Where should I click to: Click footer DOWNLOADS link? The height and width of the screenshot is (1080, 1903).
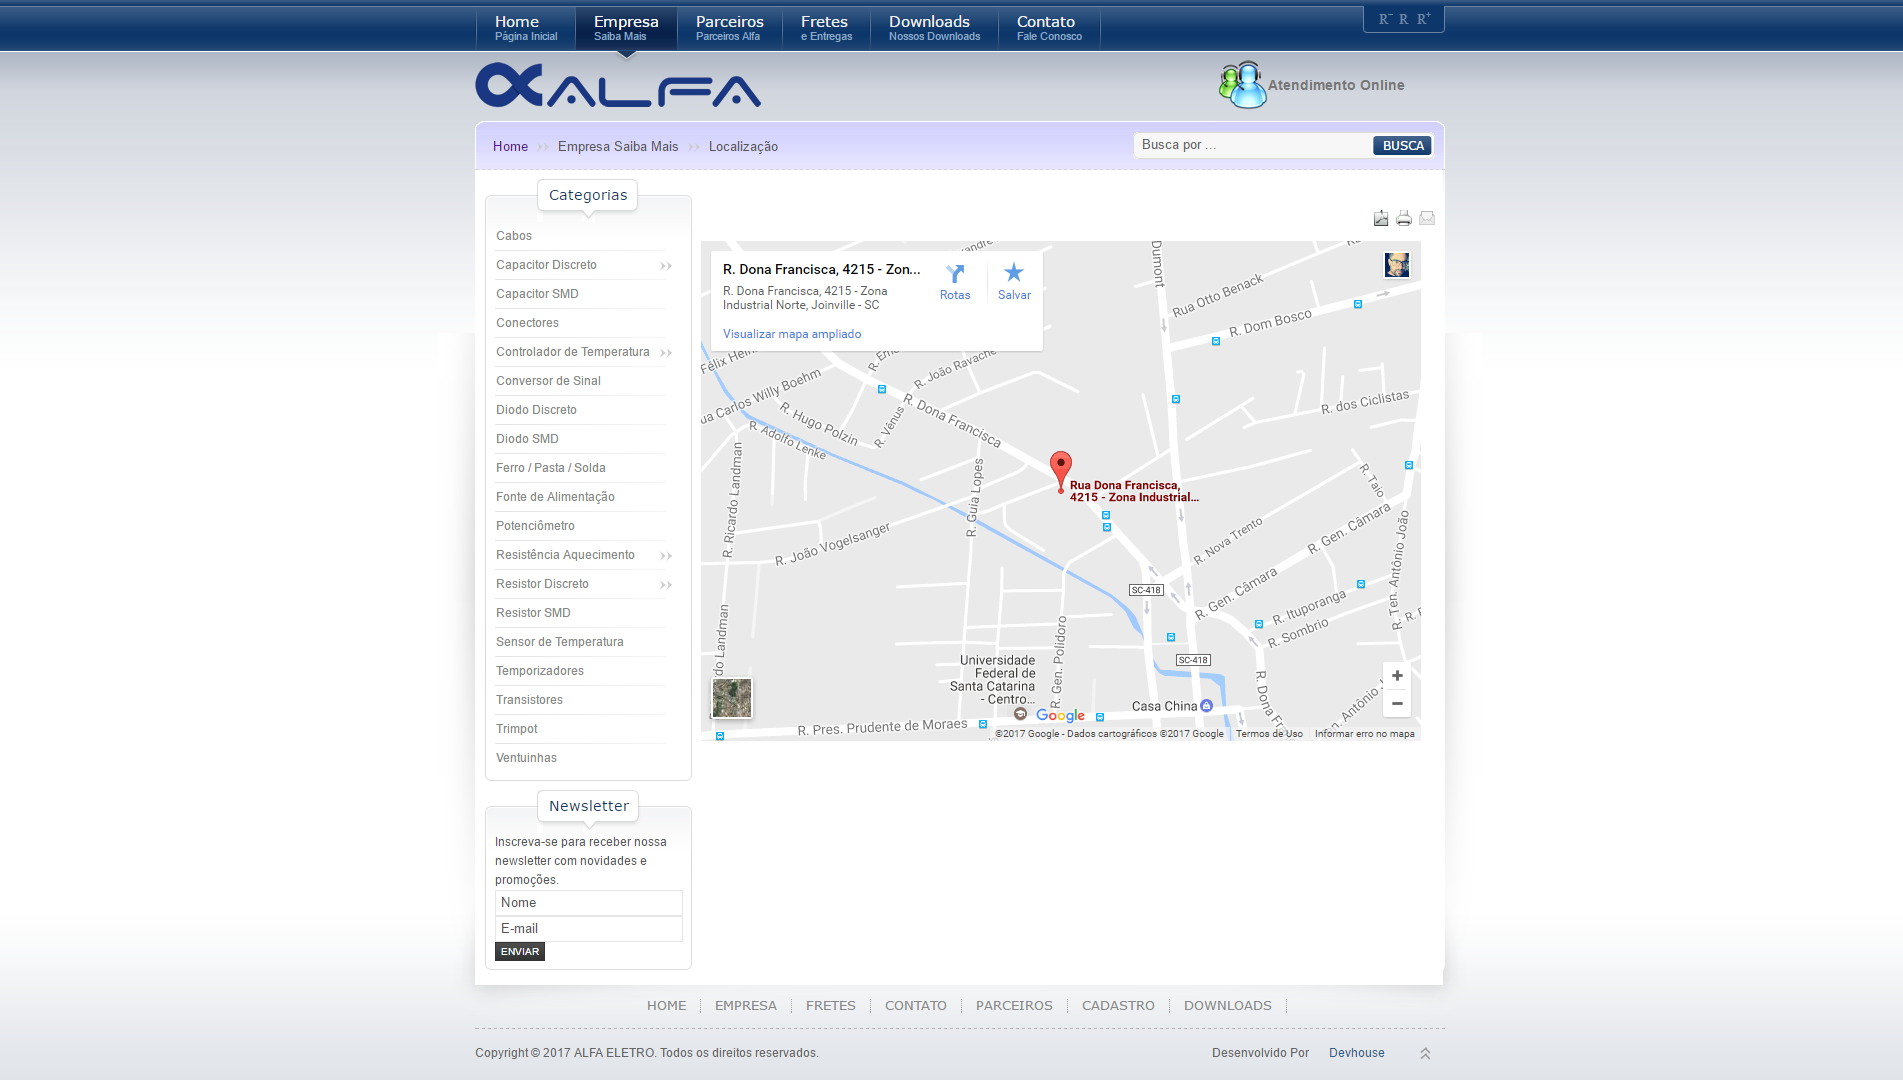point(1228,1006)
